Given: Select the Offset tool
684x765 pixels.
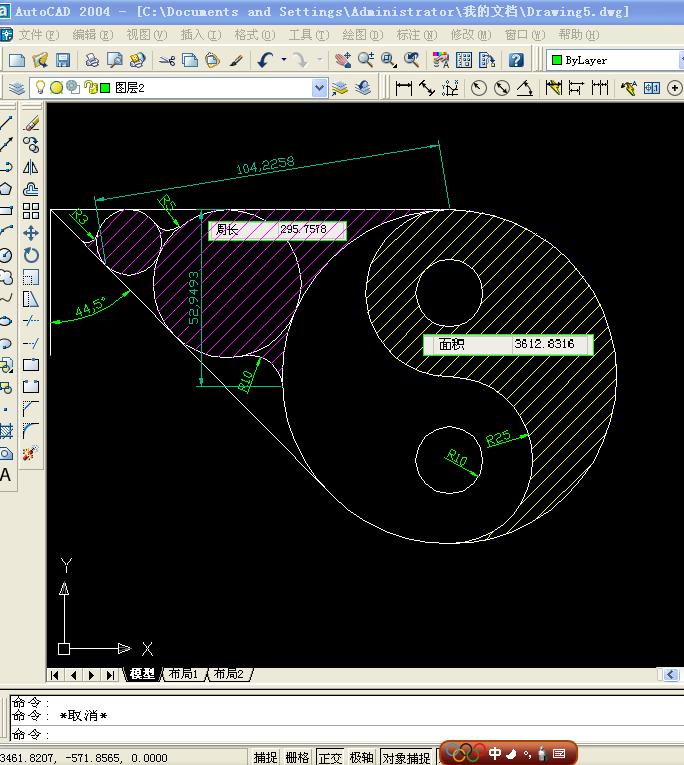Looking at the screenshot, I should click(31, 189).
